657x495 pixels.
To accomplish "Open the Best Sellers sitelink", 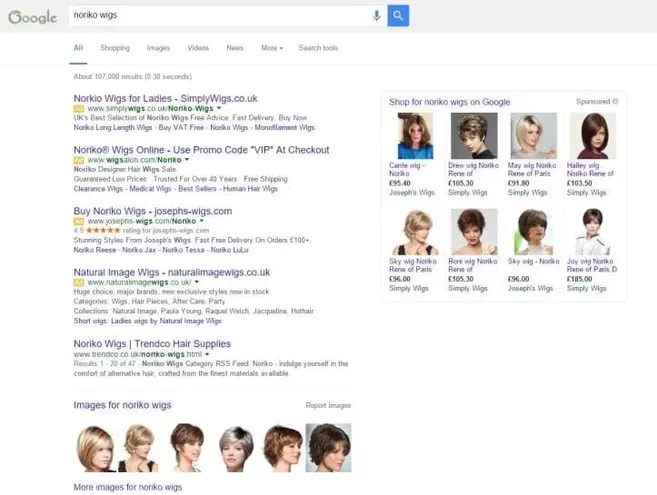I will coord(197,189).
